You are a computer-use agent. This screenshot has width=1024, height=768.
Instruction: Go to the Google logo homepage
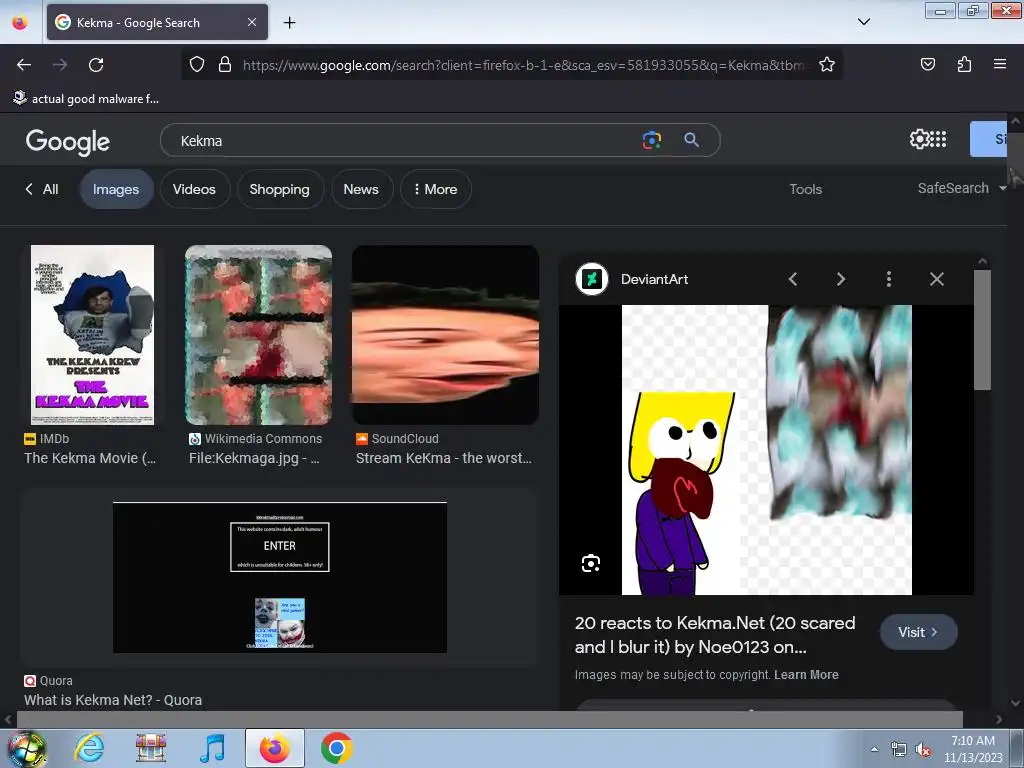pyautogui.click(x=68, y=141)
